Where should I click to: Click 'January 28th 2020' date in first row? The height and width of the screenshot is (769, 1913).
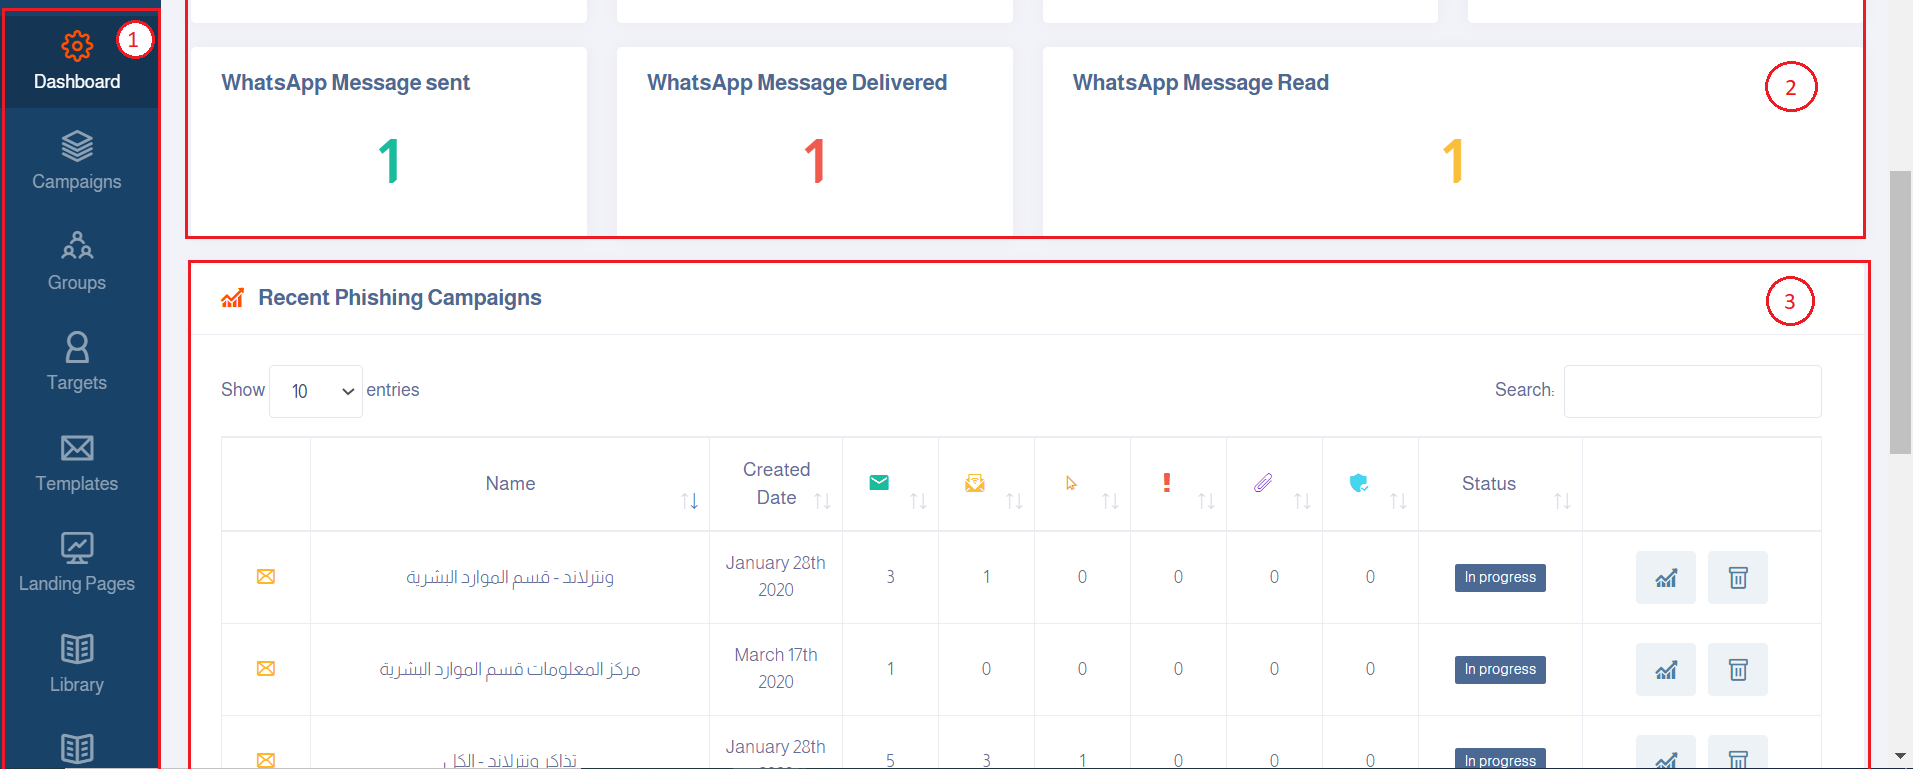point(776,576)
